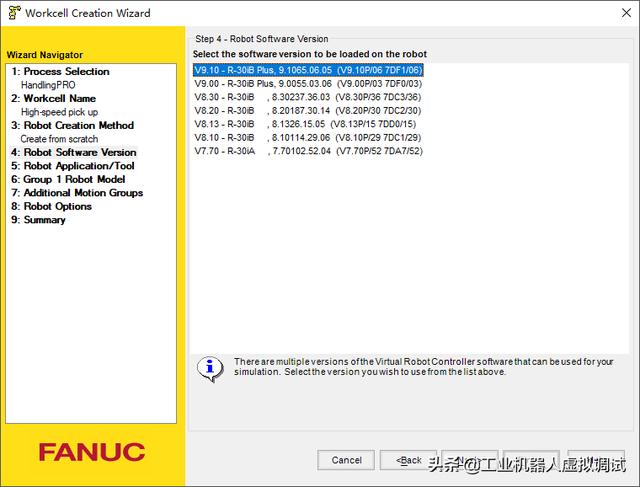
Task: Choose V8.20 R-30iB software version
Action: tap(308, 111)
